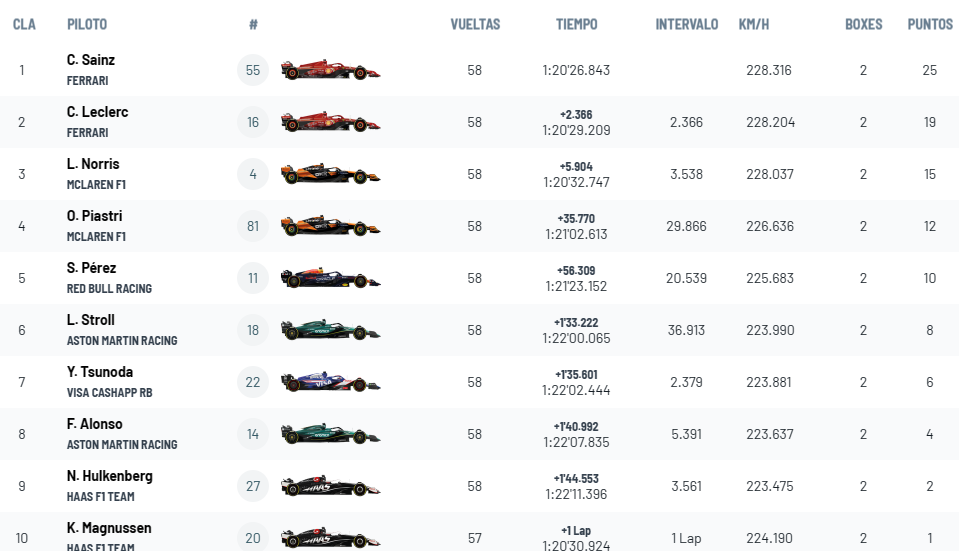Sort by the PUNTOS column header
959x551 pixels.
coord(930,24)
